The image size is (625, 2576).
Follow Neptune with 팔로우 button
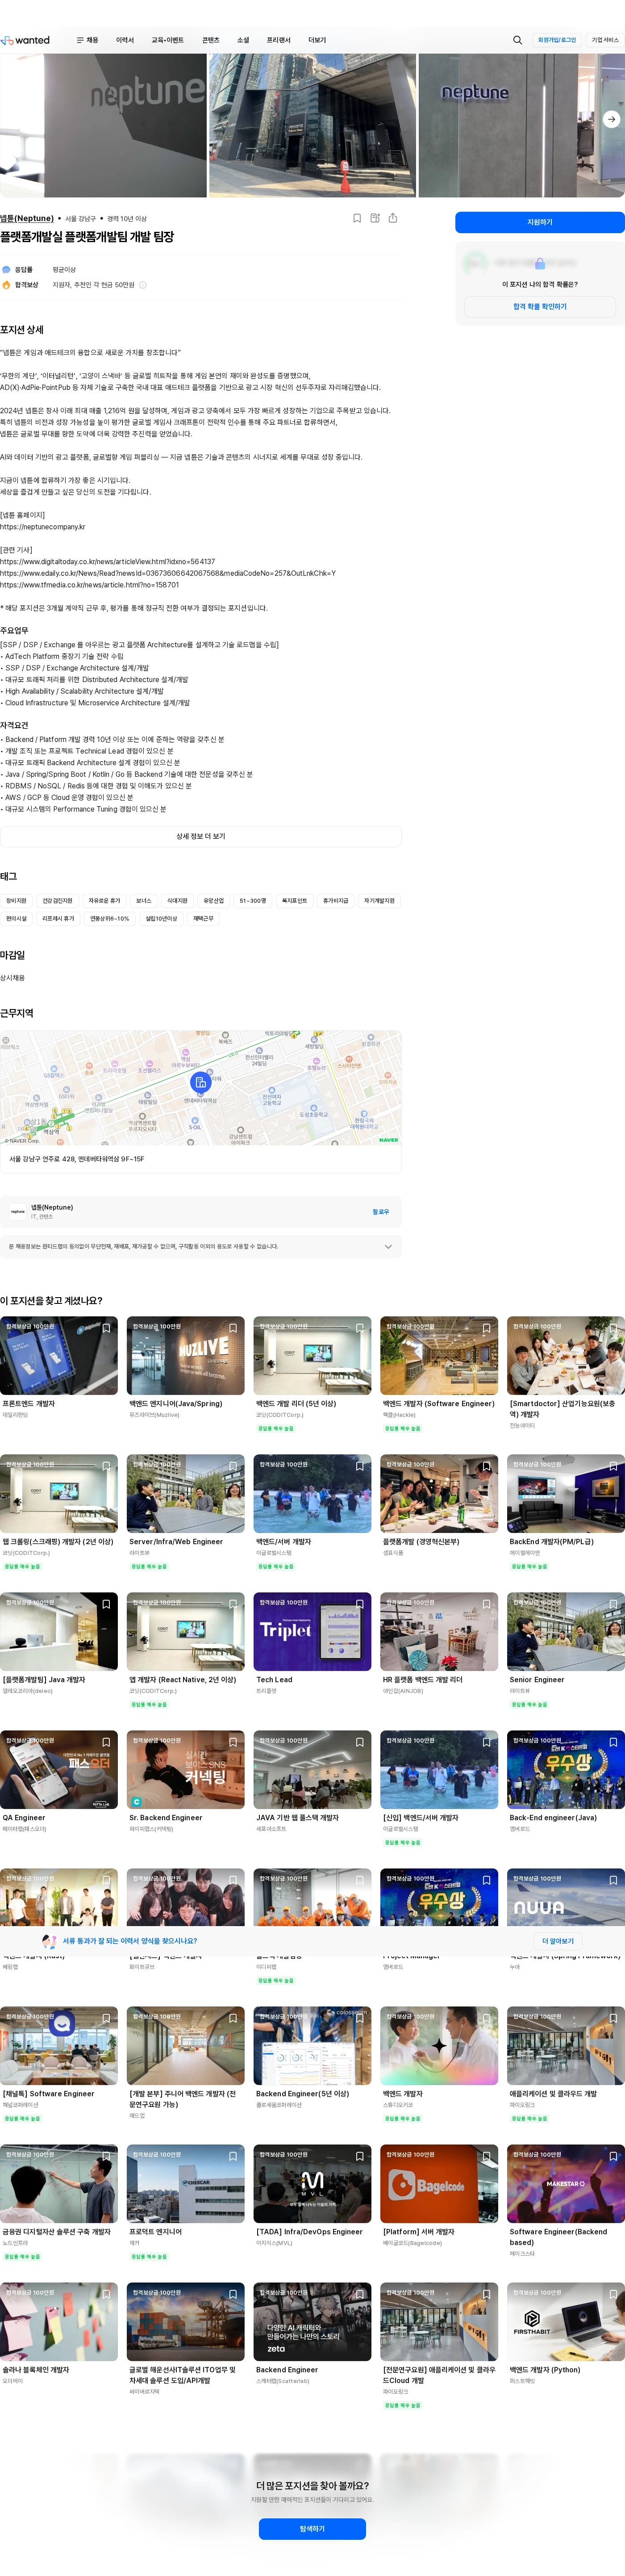pos(381,1212)
